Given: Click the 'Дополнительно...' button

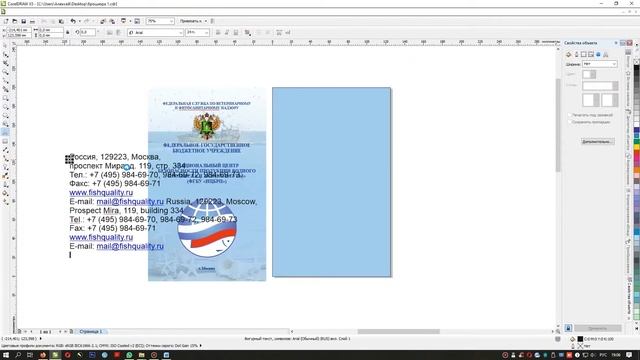Looking at the screenshot, I should [598, 142].
